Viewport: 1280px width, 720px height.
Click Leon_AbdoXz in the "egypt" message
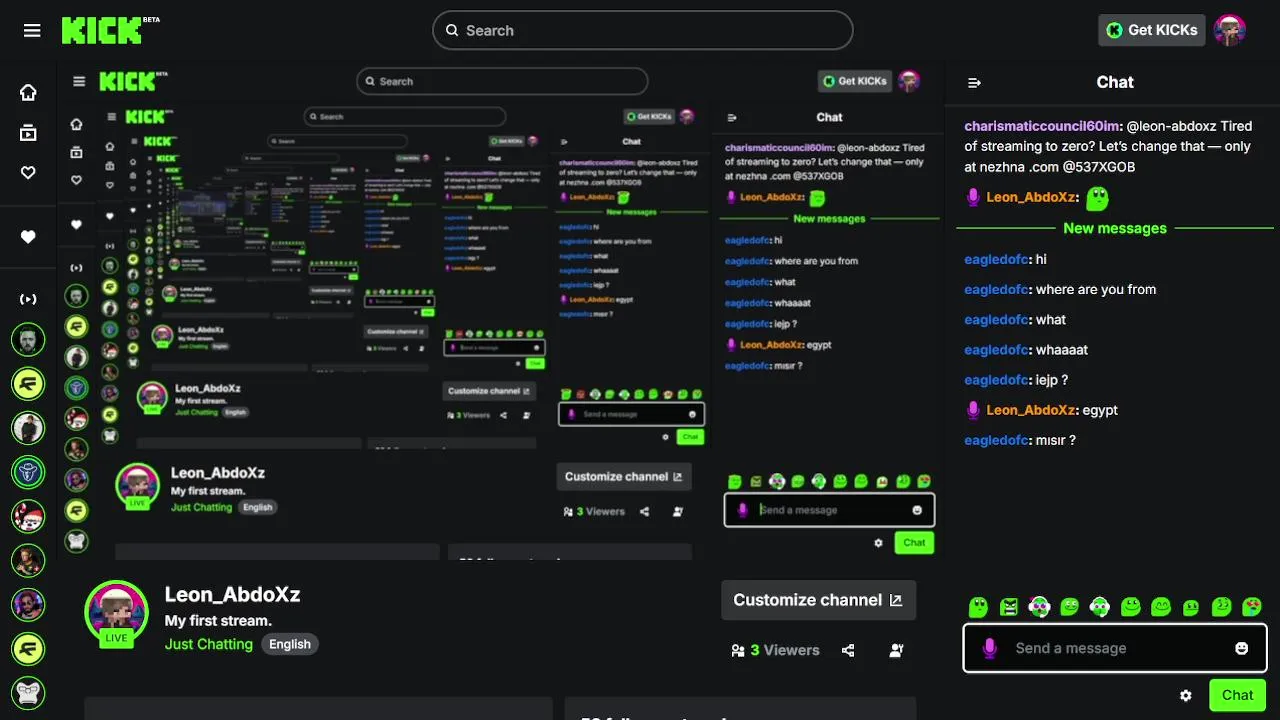1032,410
